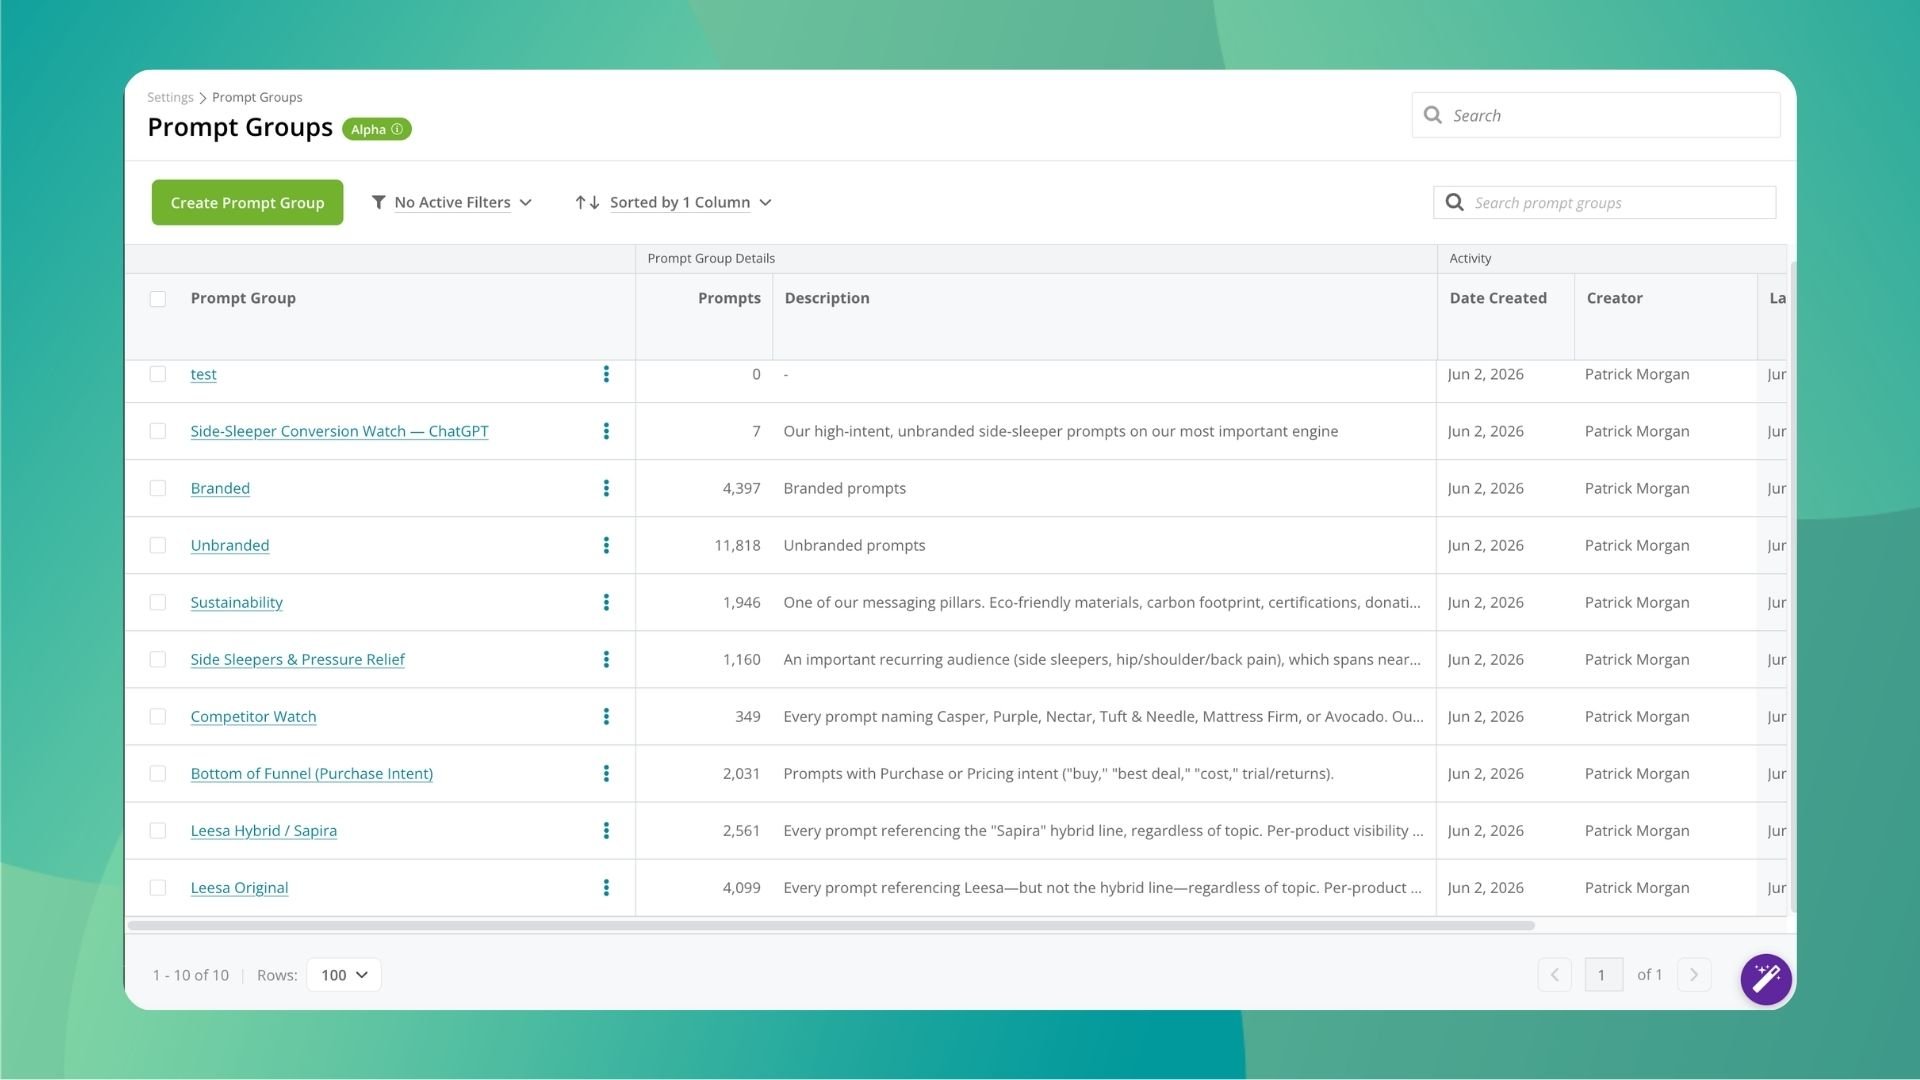This screenshot has width=1920, height=1080.
Task: Sort by the Prompts column header
Action: click(729, 298)
